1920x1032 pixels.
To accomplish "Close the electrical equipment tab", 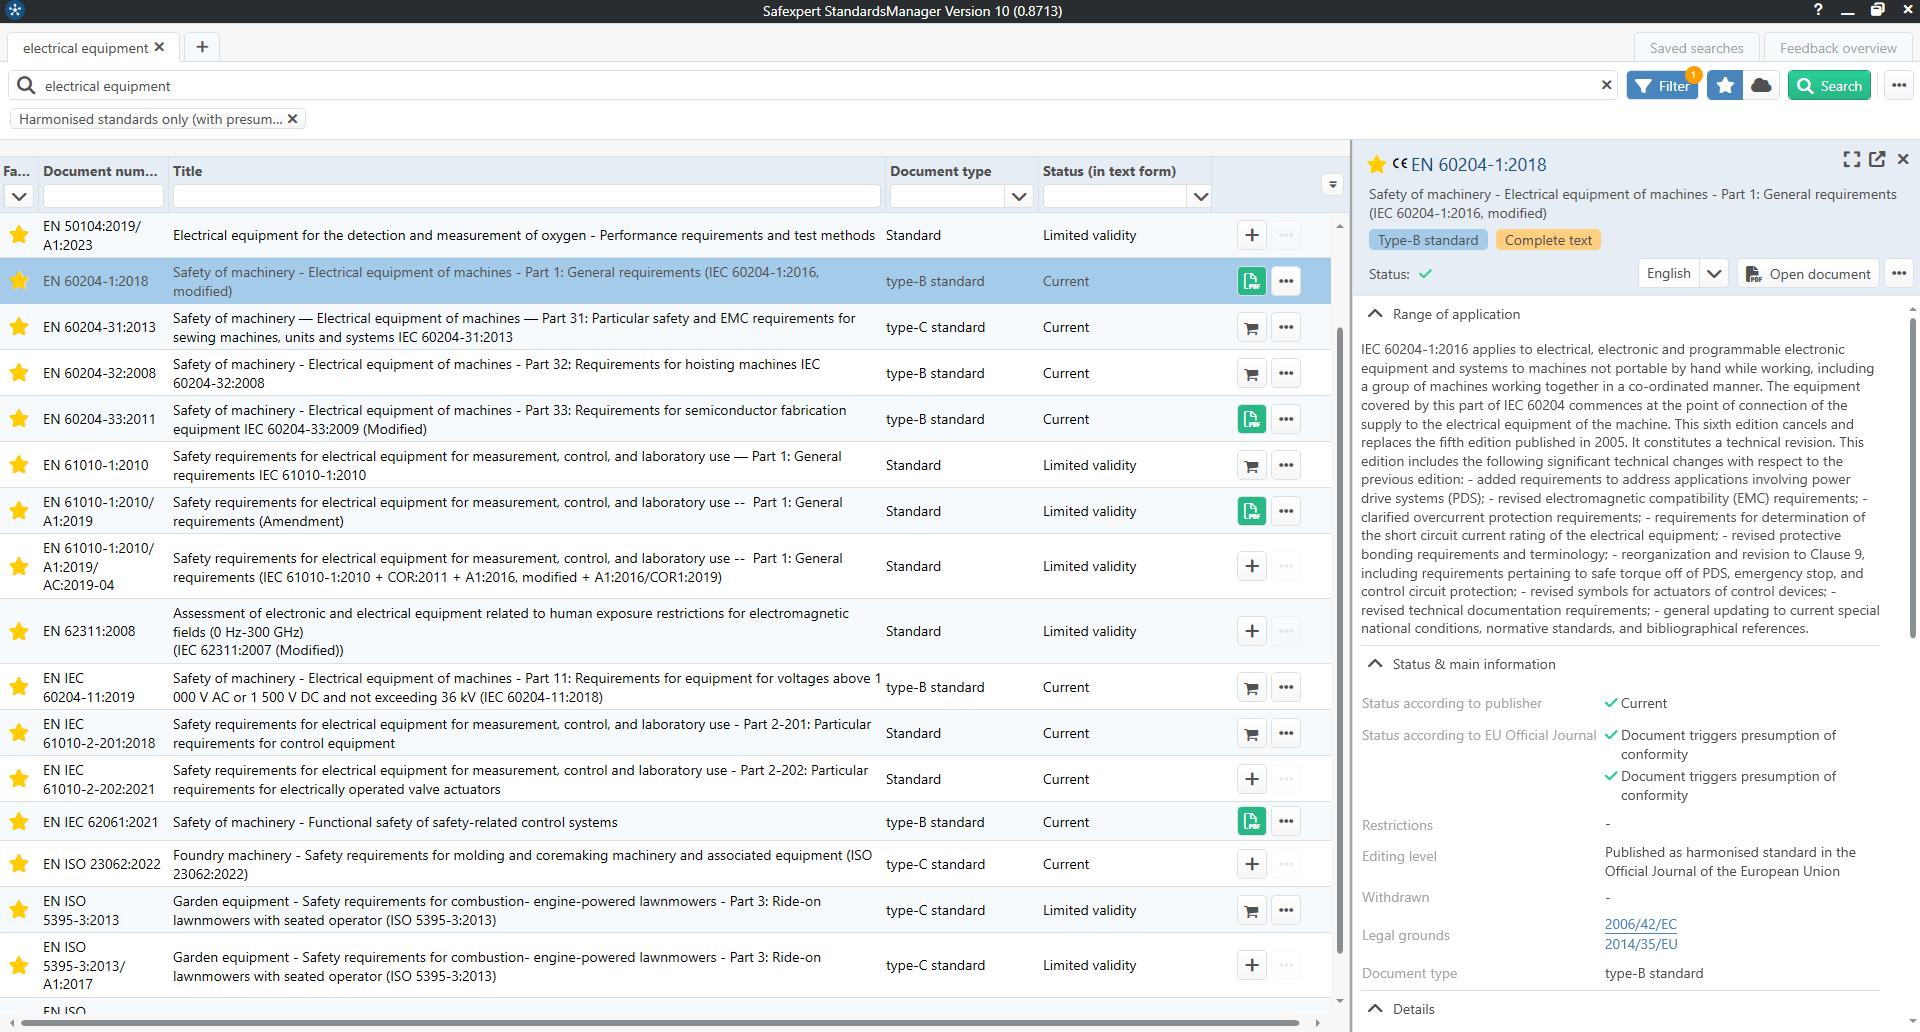I will pyautogui.click(x=160, y=47).
